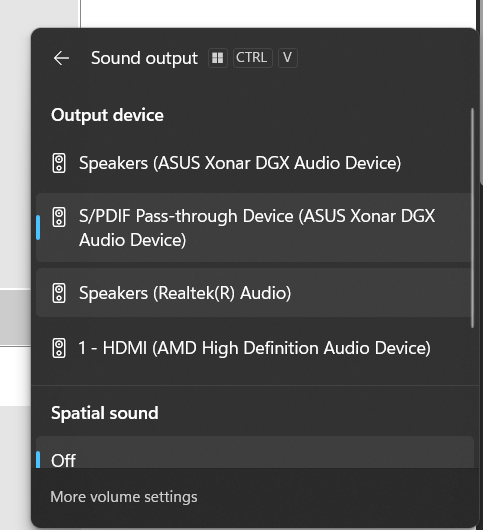This screenshot has height=530, width=483.
Task: Select S/PDIF Pass-through Device as output
Action: tap(253, 228)
